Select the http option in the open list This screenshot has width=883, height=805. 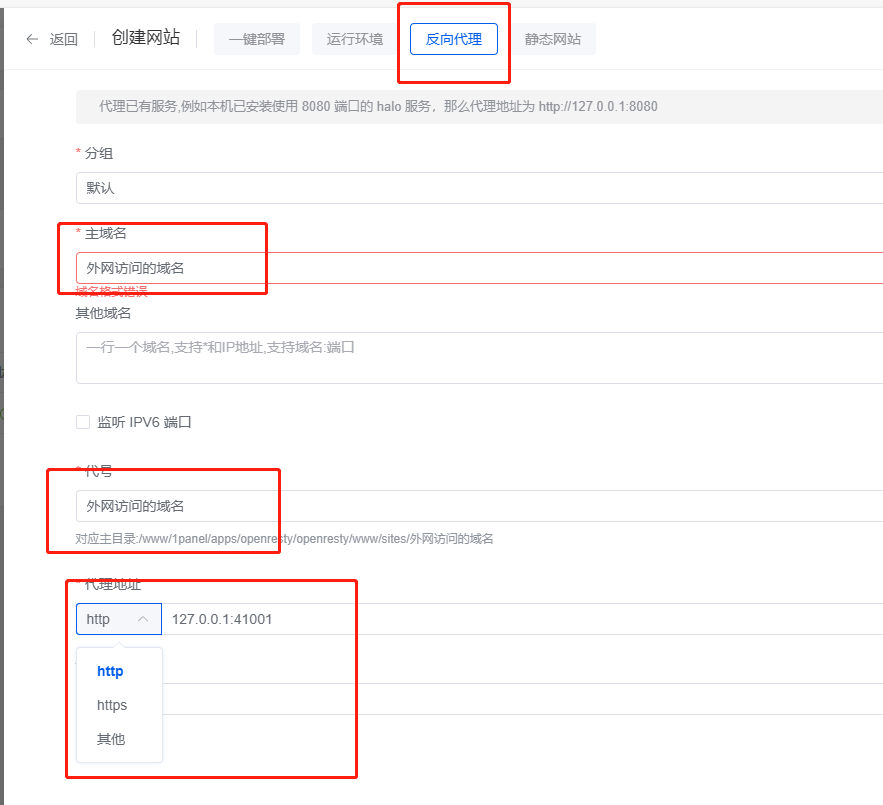[x=110, y=671]
